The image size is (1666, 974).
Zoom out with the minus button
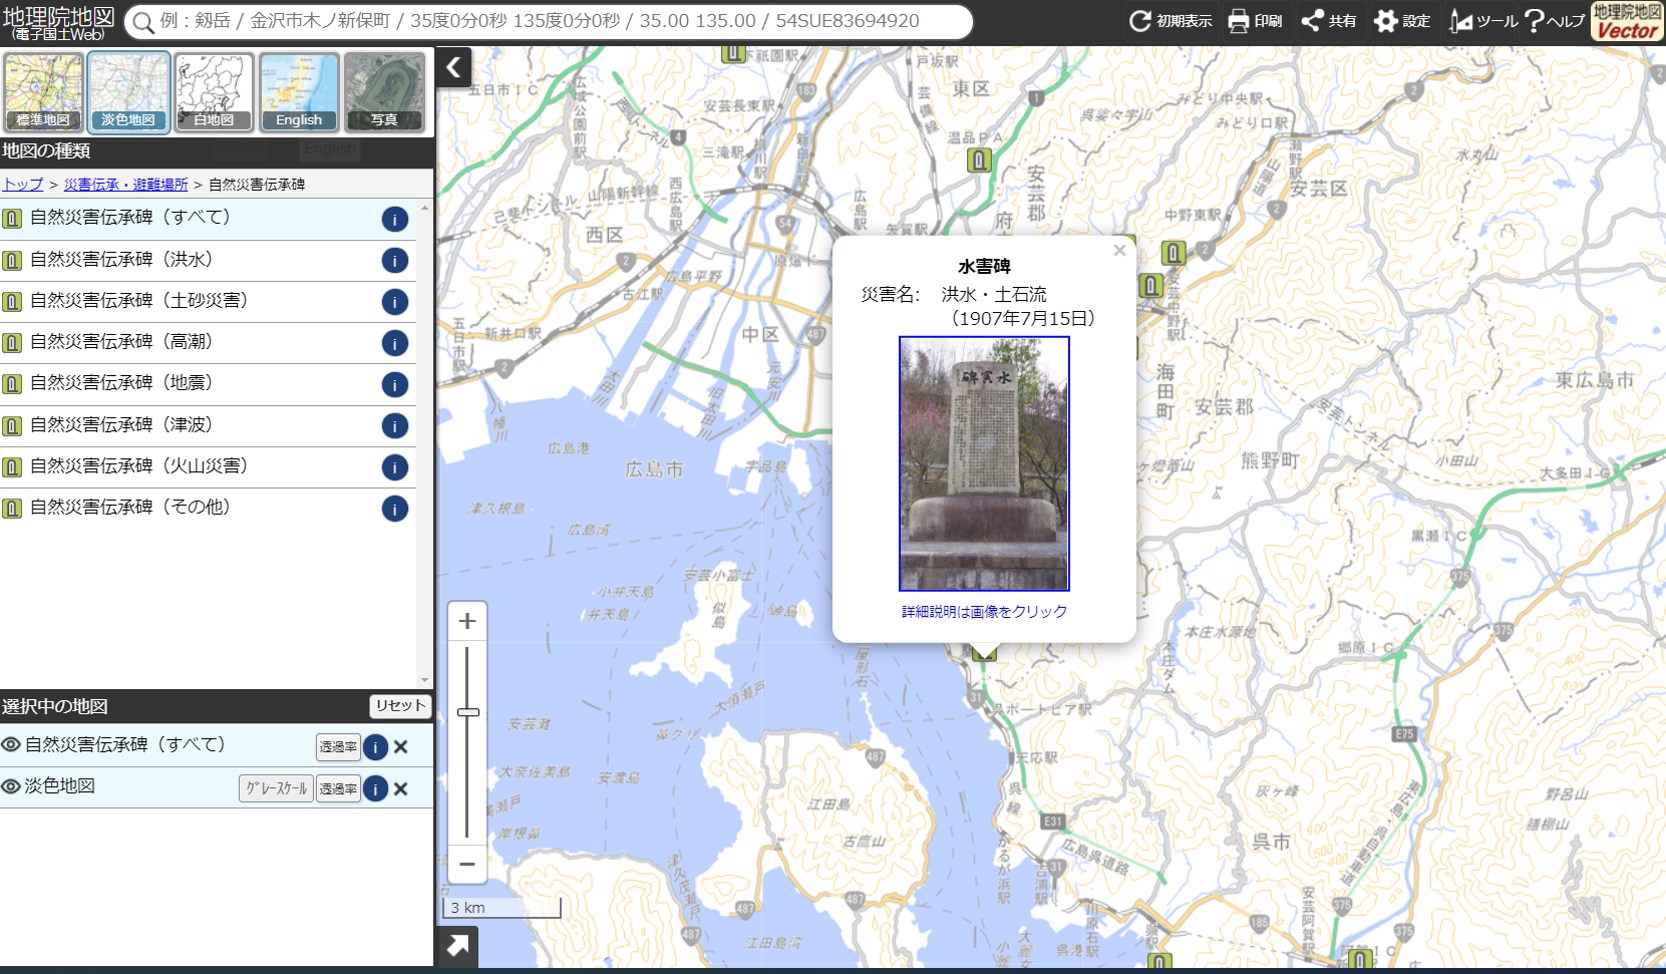(467, 864)
